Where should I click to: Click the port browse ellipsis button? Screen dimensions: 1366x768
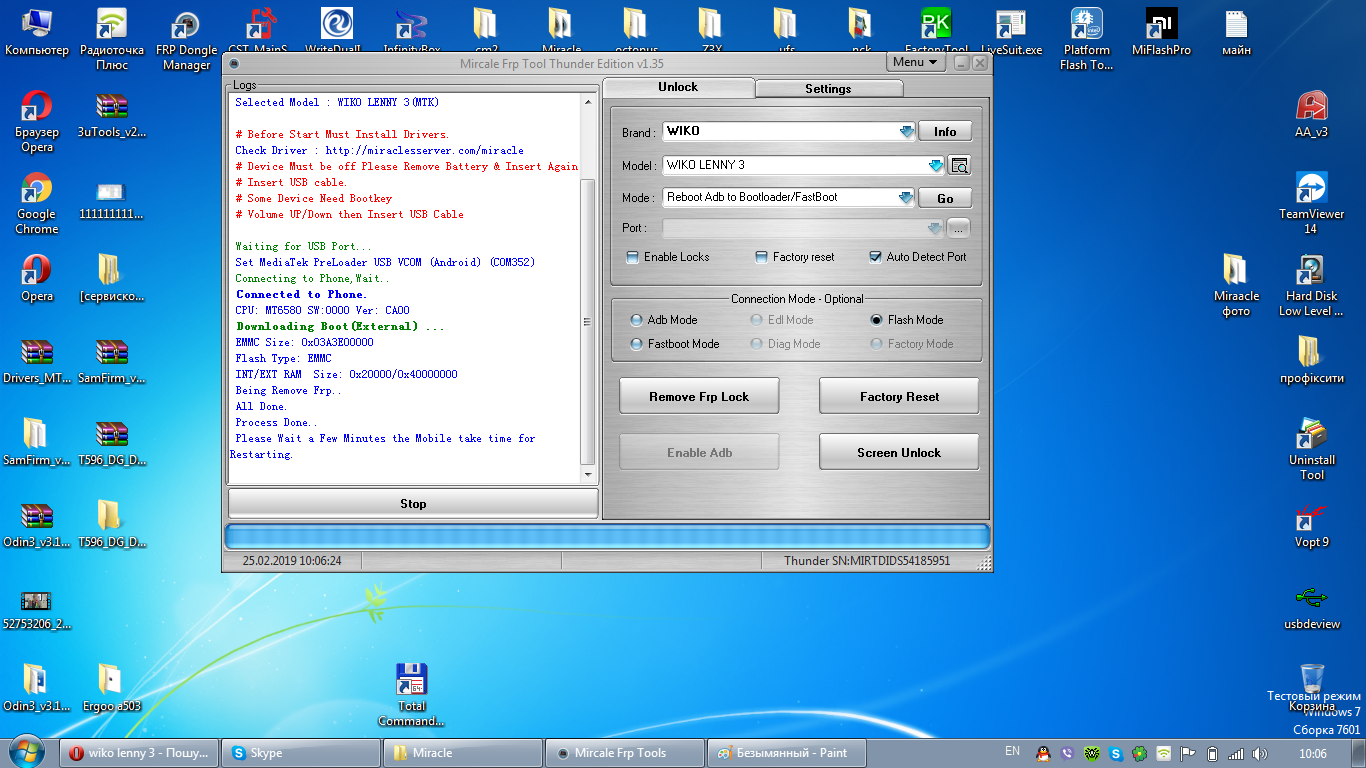pos(959,228)
